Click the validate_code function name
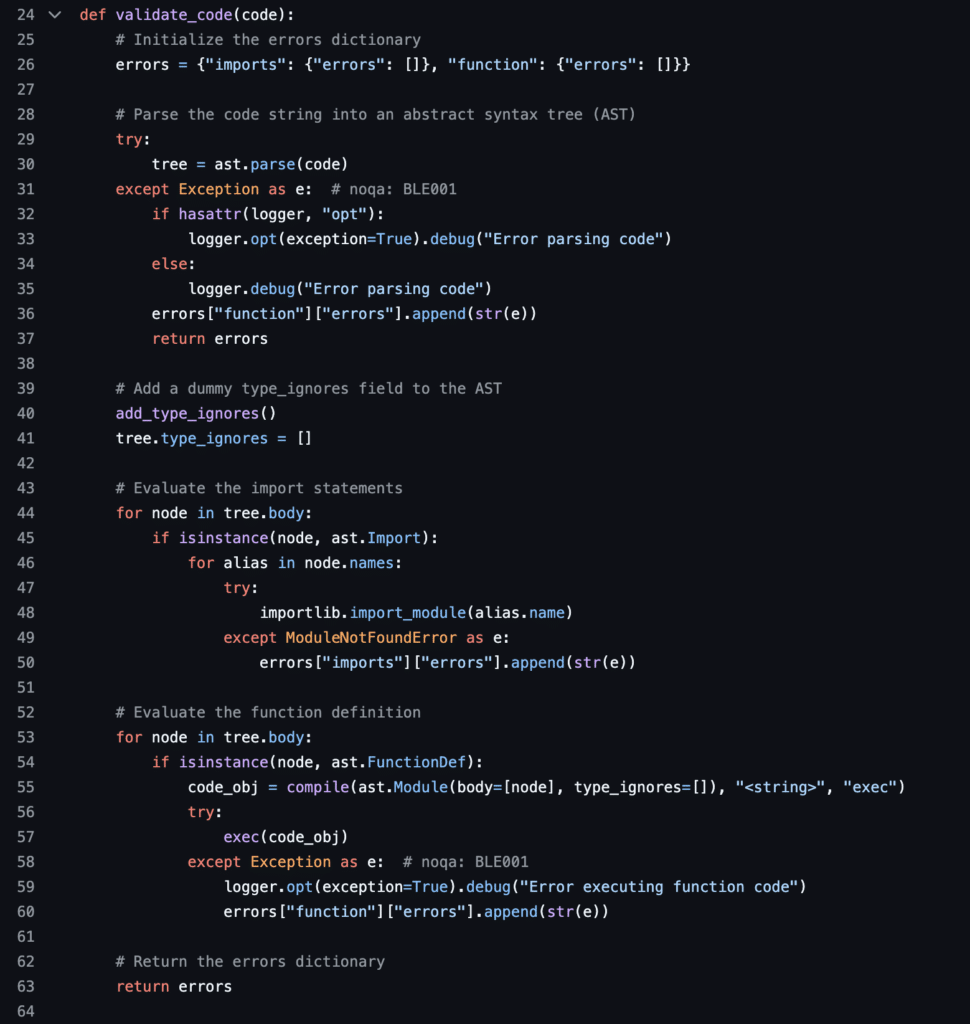Screen dimensions: 970x1024 [x=174, y=14]
